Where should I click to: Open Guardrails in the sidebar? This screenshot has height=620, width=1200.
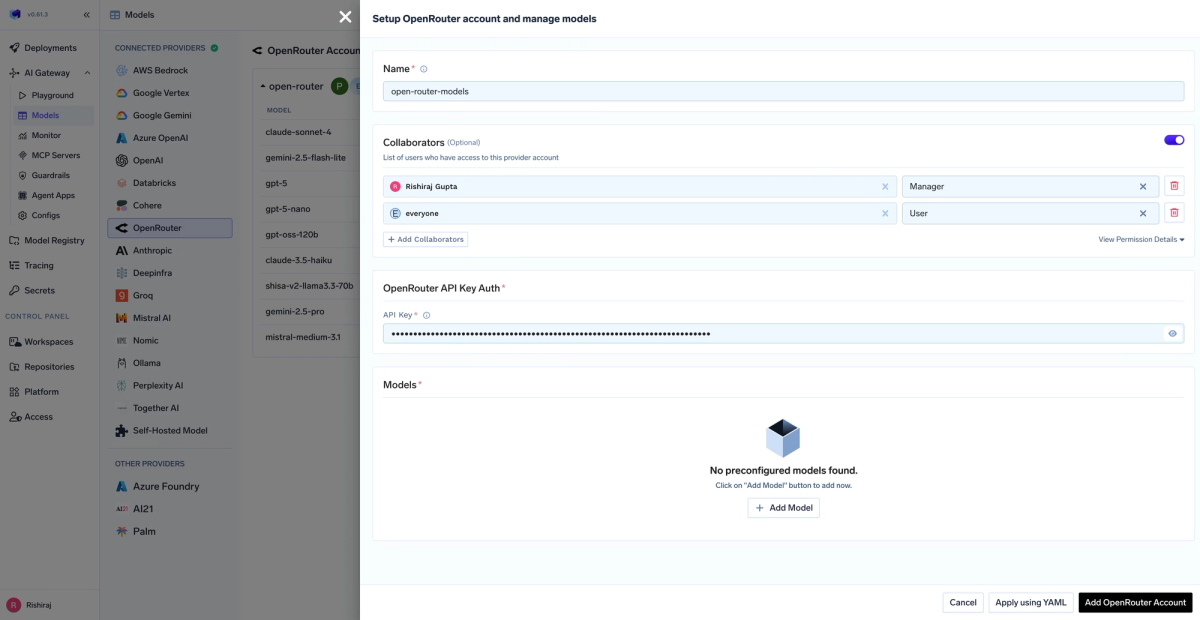coord(50,175)
